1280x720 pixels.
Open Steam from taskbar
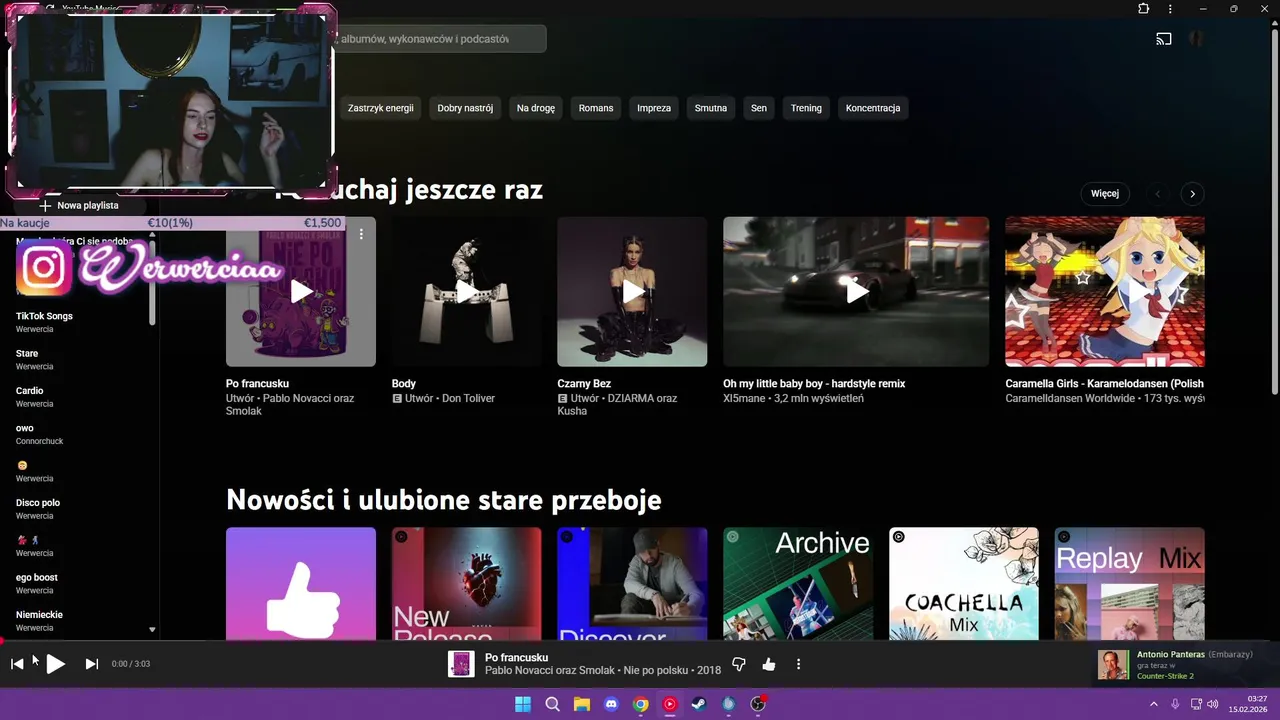(x=699, y=704)
